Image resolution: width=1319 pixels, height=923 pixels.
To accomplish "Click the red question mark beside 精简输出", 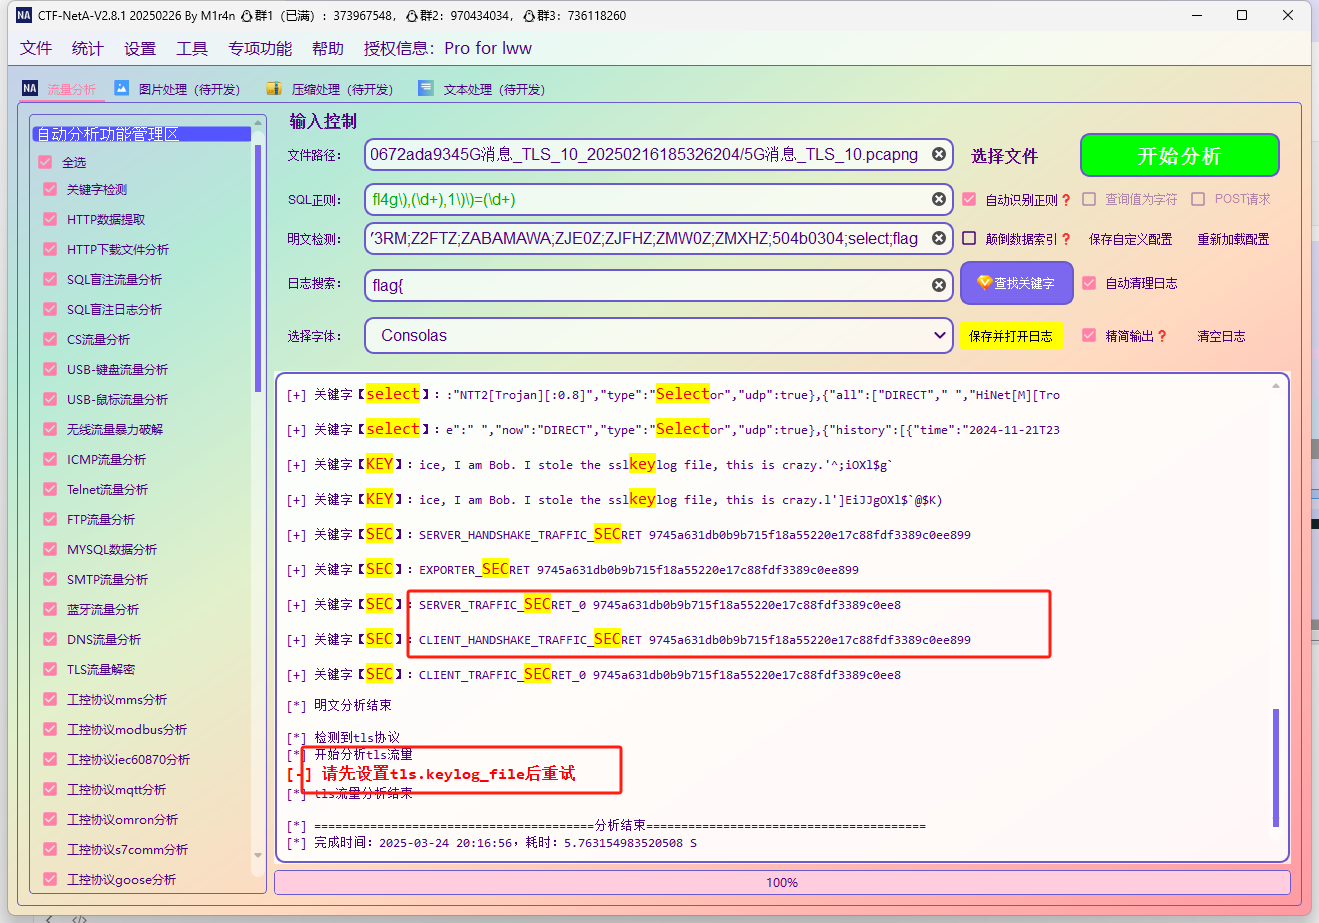I will [1162, 337].
